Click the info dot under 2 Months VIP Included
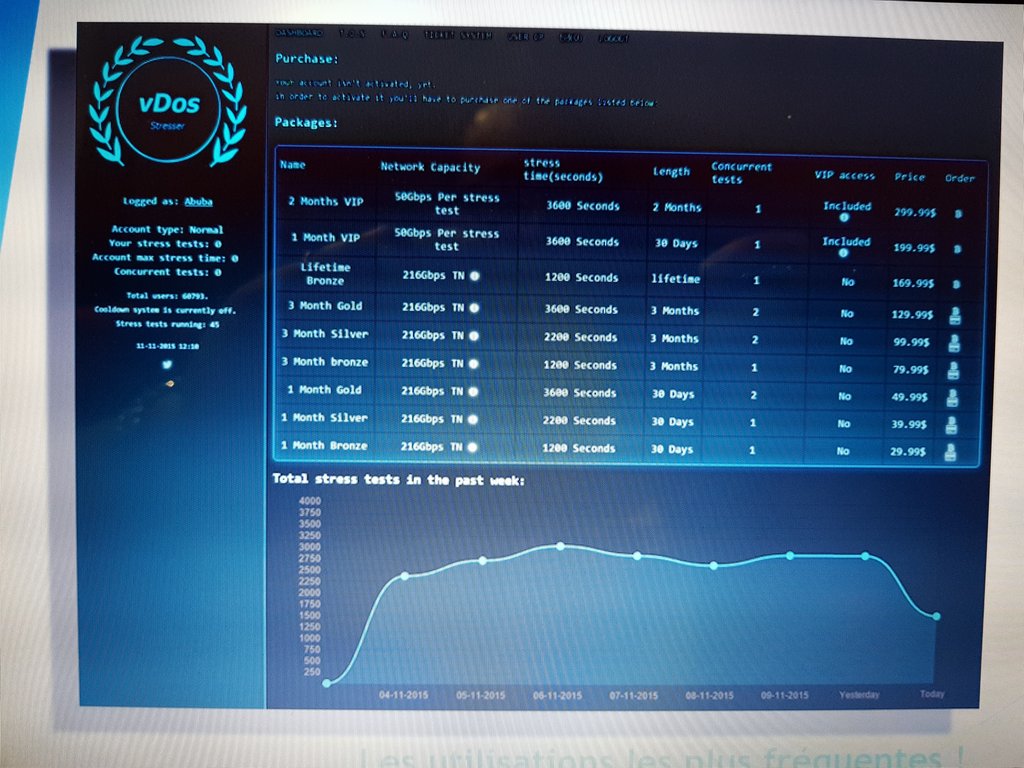 (x=844, y=217)
